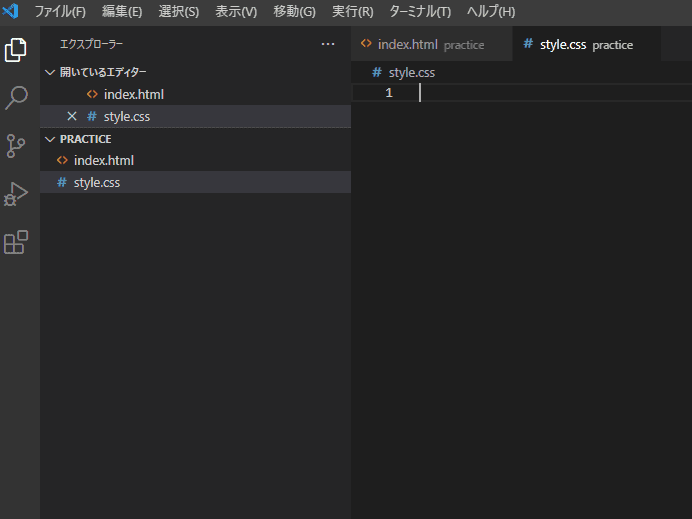Open the ファイル(F) menu

coord(60,12)
